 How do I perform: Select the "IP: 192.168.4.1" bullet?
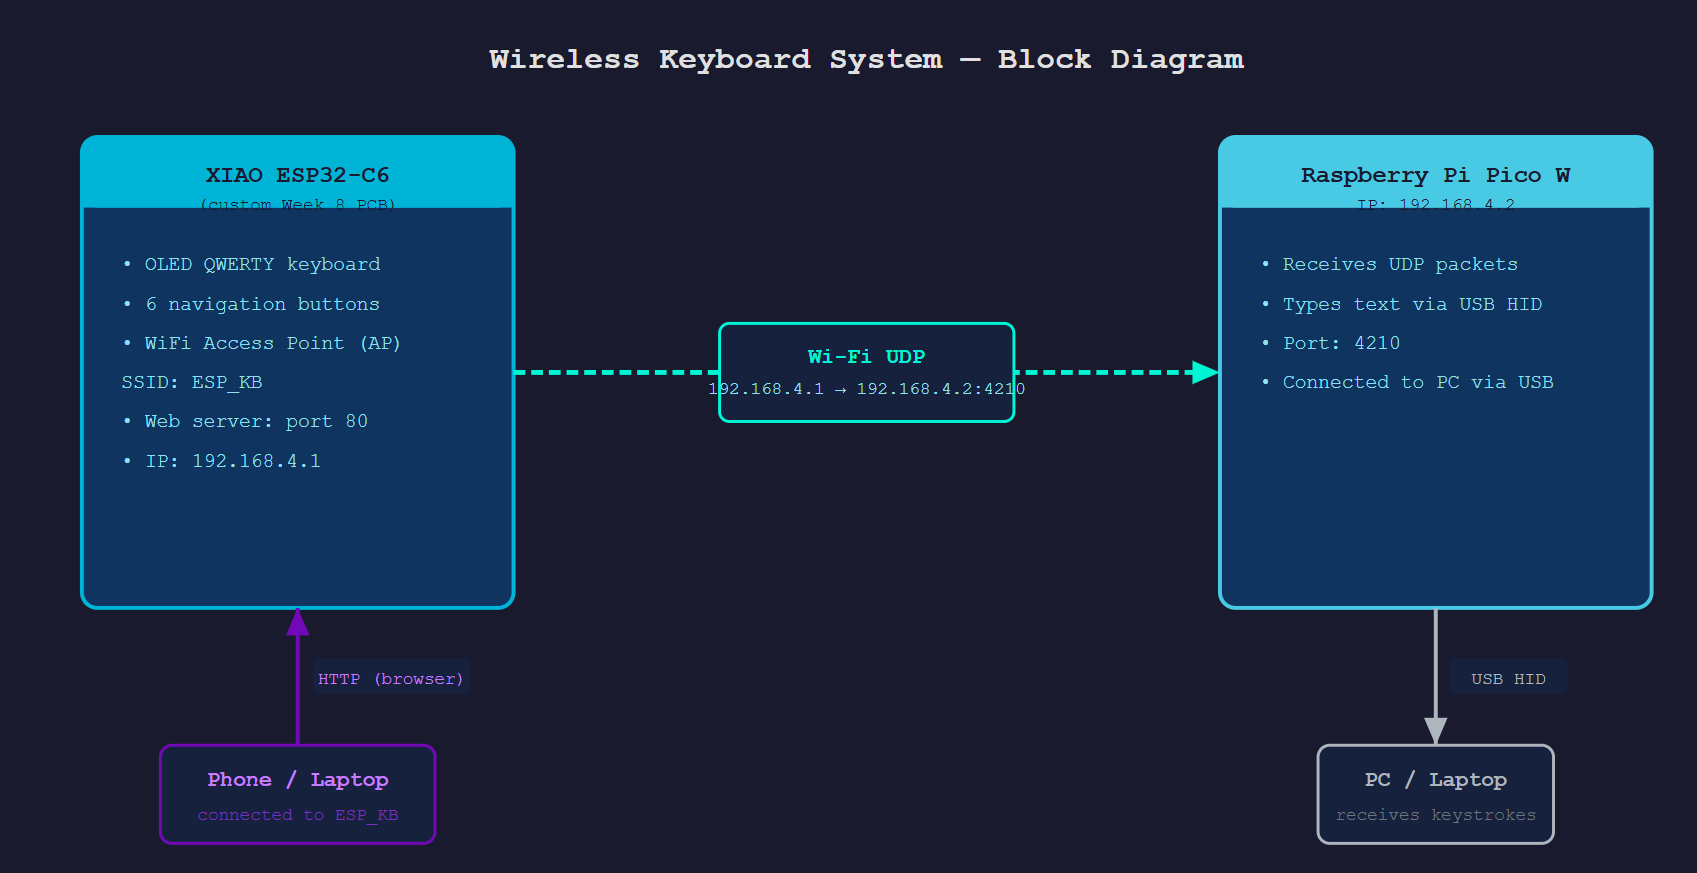click(222, 461)
